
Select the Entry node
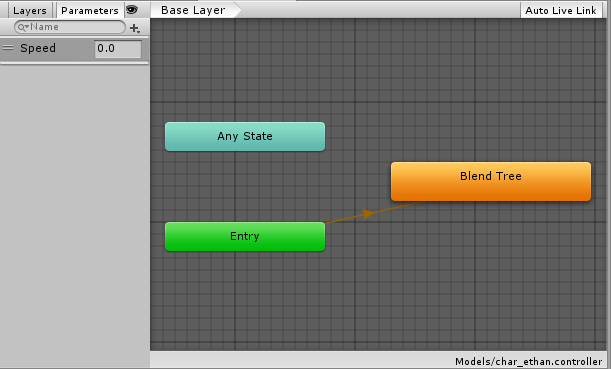click(x=245, y=237)
